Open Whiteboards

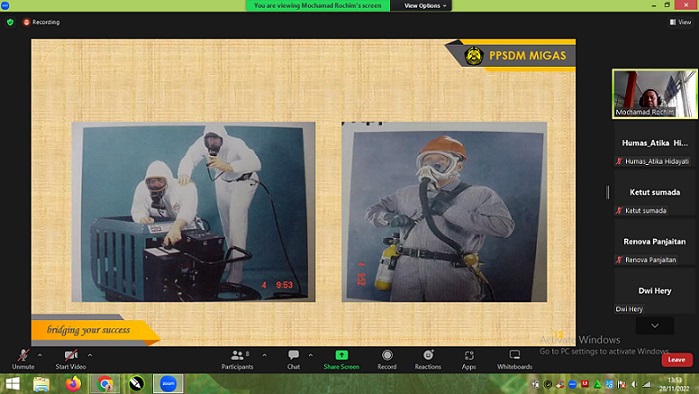point(514,360)
